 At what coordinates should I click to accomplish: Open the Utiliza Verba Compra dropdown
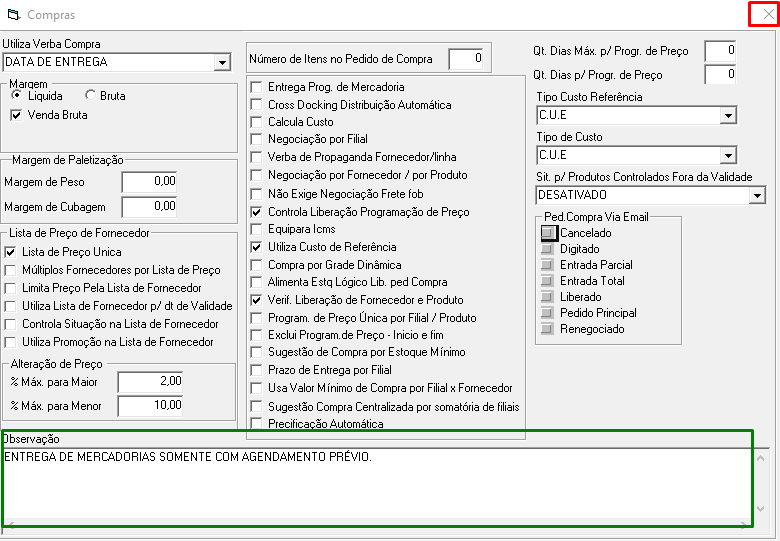tap(222, 63)
